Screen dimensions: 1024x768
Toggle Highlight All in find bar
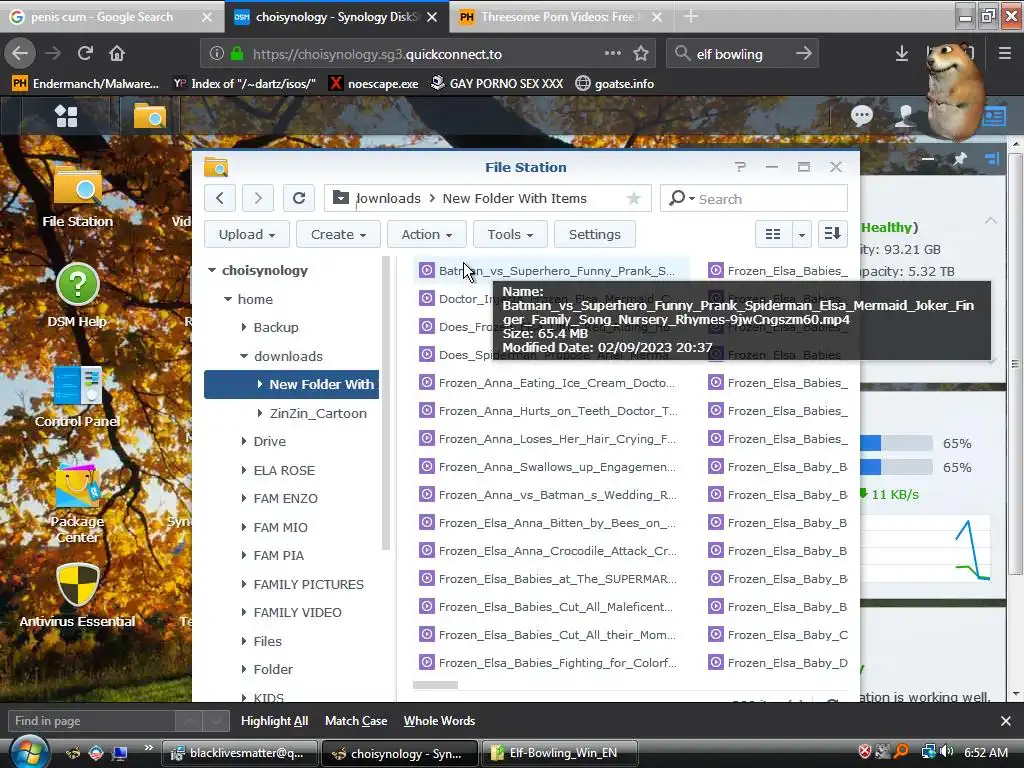tap(274, 721)
